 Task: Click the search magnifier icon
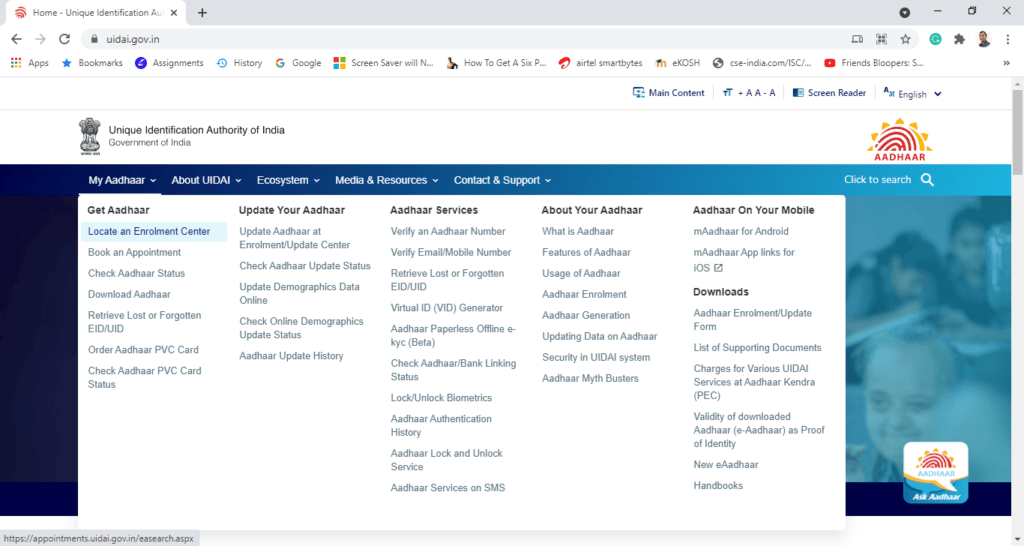coord(927,180)
